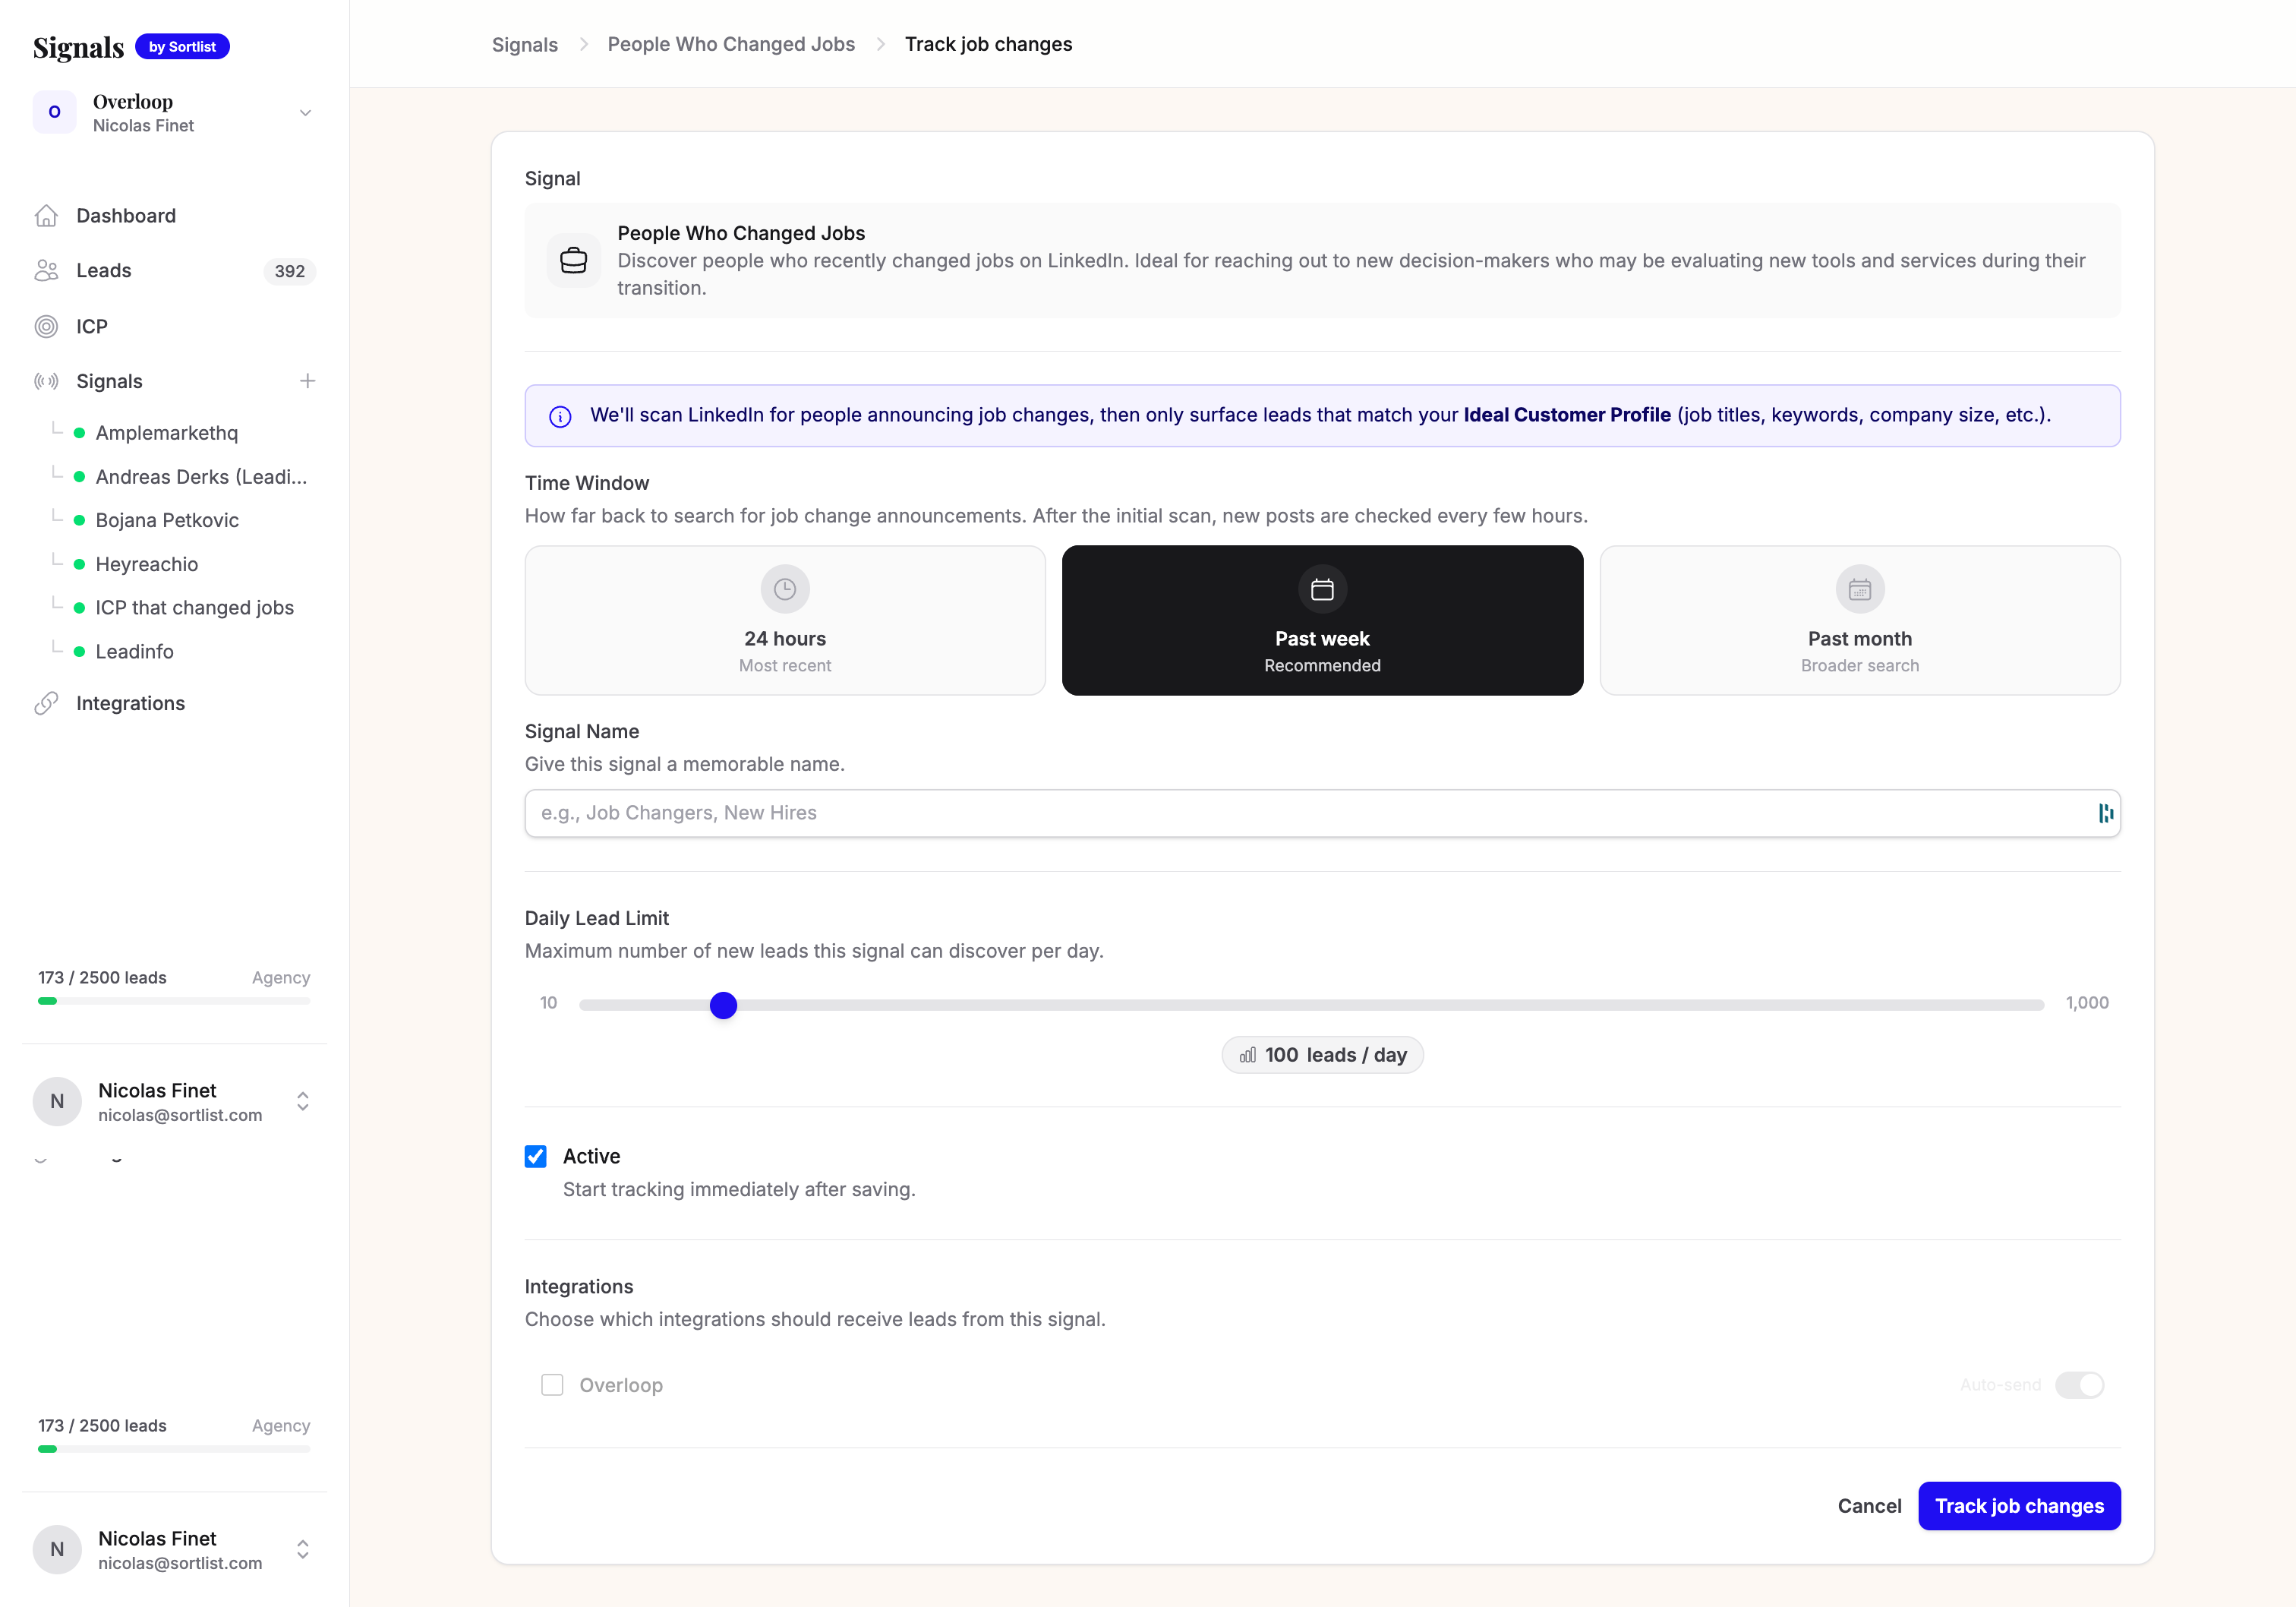Click the Integrations link icon
The height and width of the screenshot is (1607, 2296).
pos(46,703)
